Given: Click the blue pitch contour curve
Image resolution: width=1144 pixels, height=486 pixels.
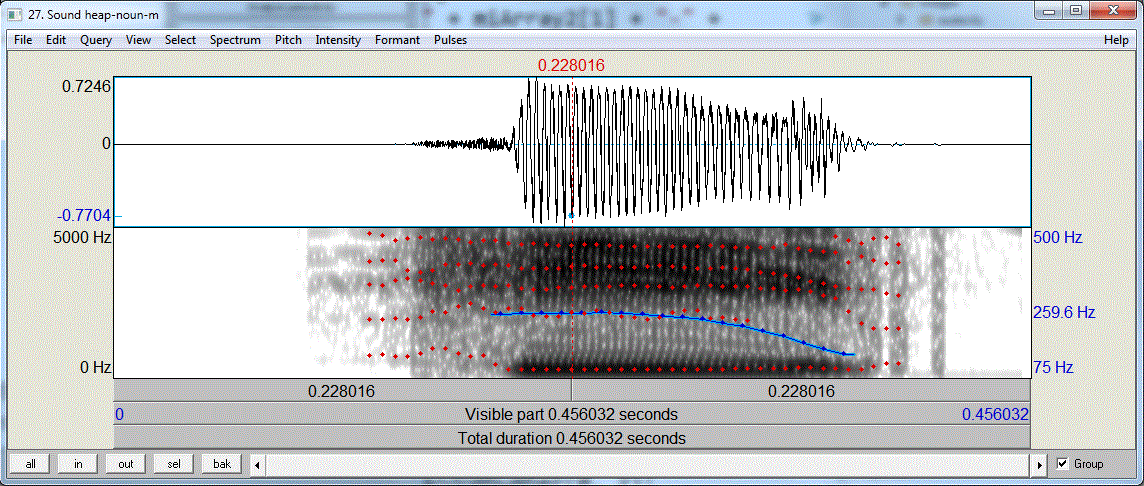Looking at the screenshot, I should (x=673, y=315).
